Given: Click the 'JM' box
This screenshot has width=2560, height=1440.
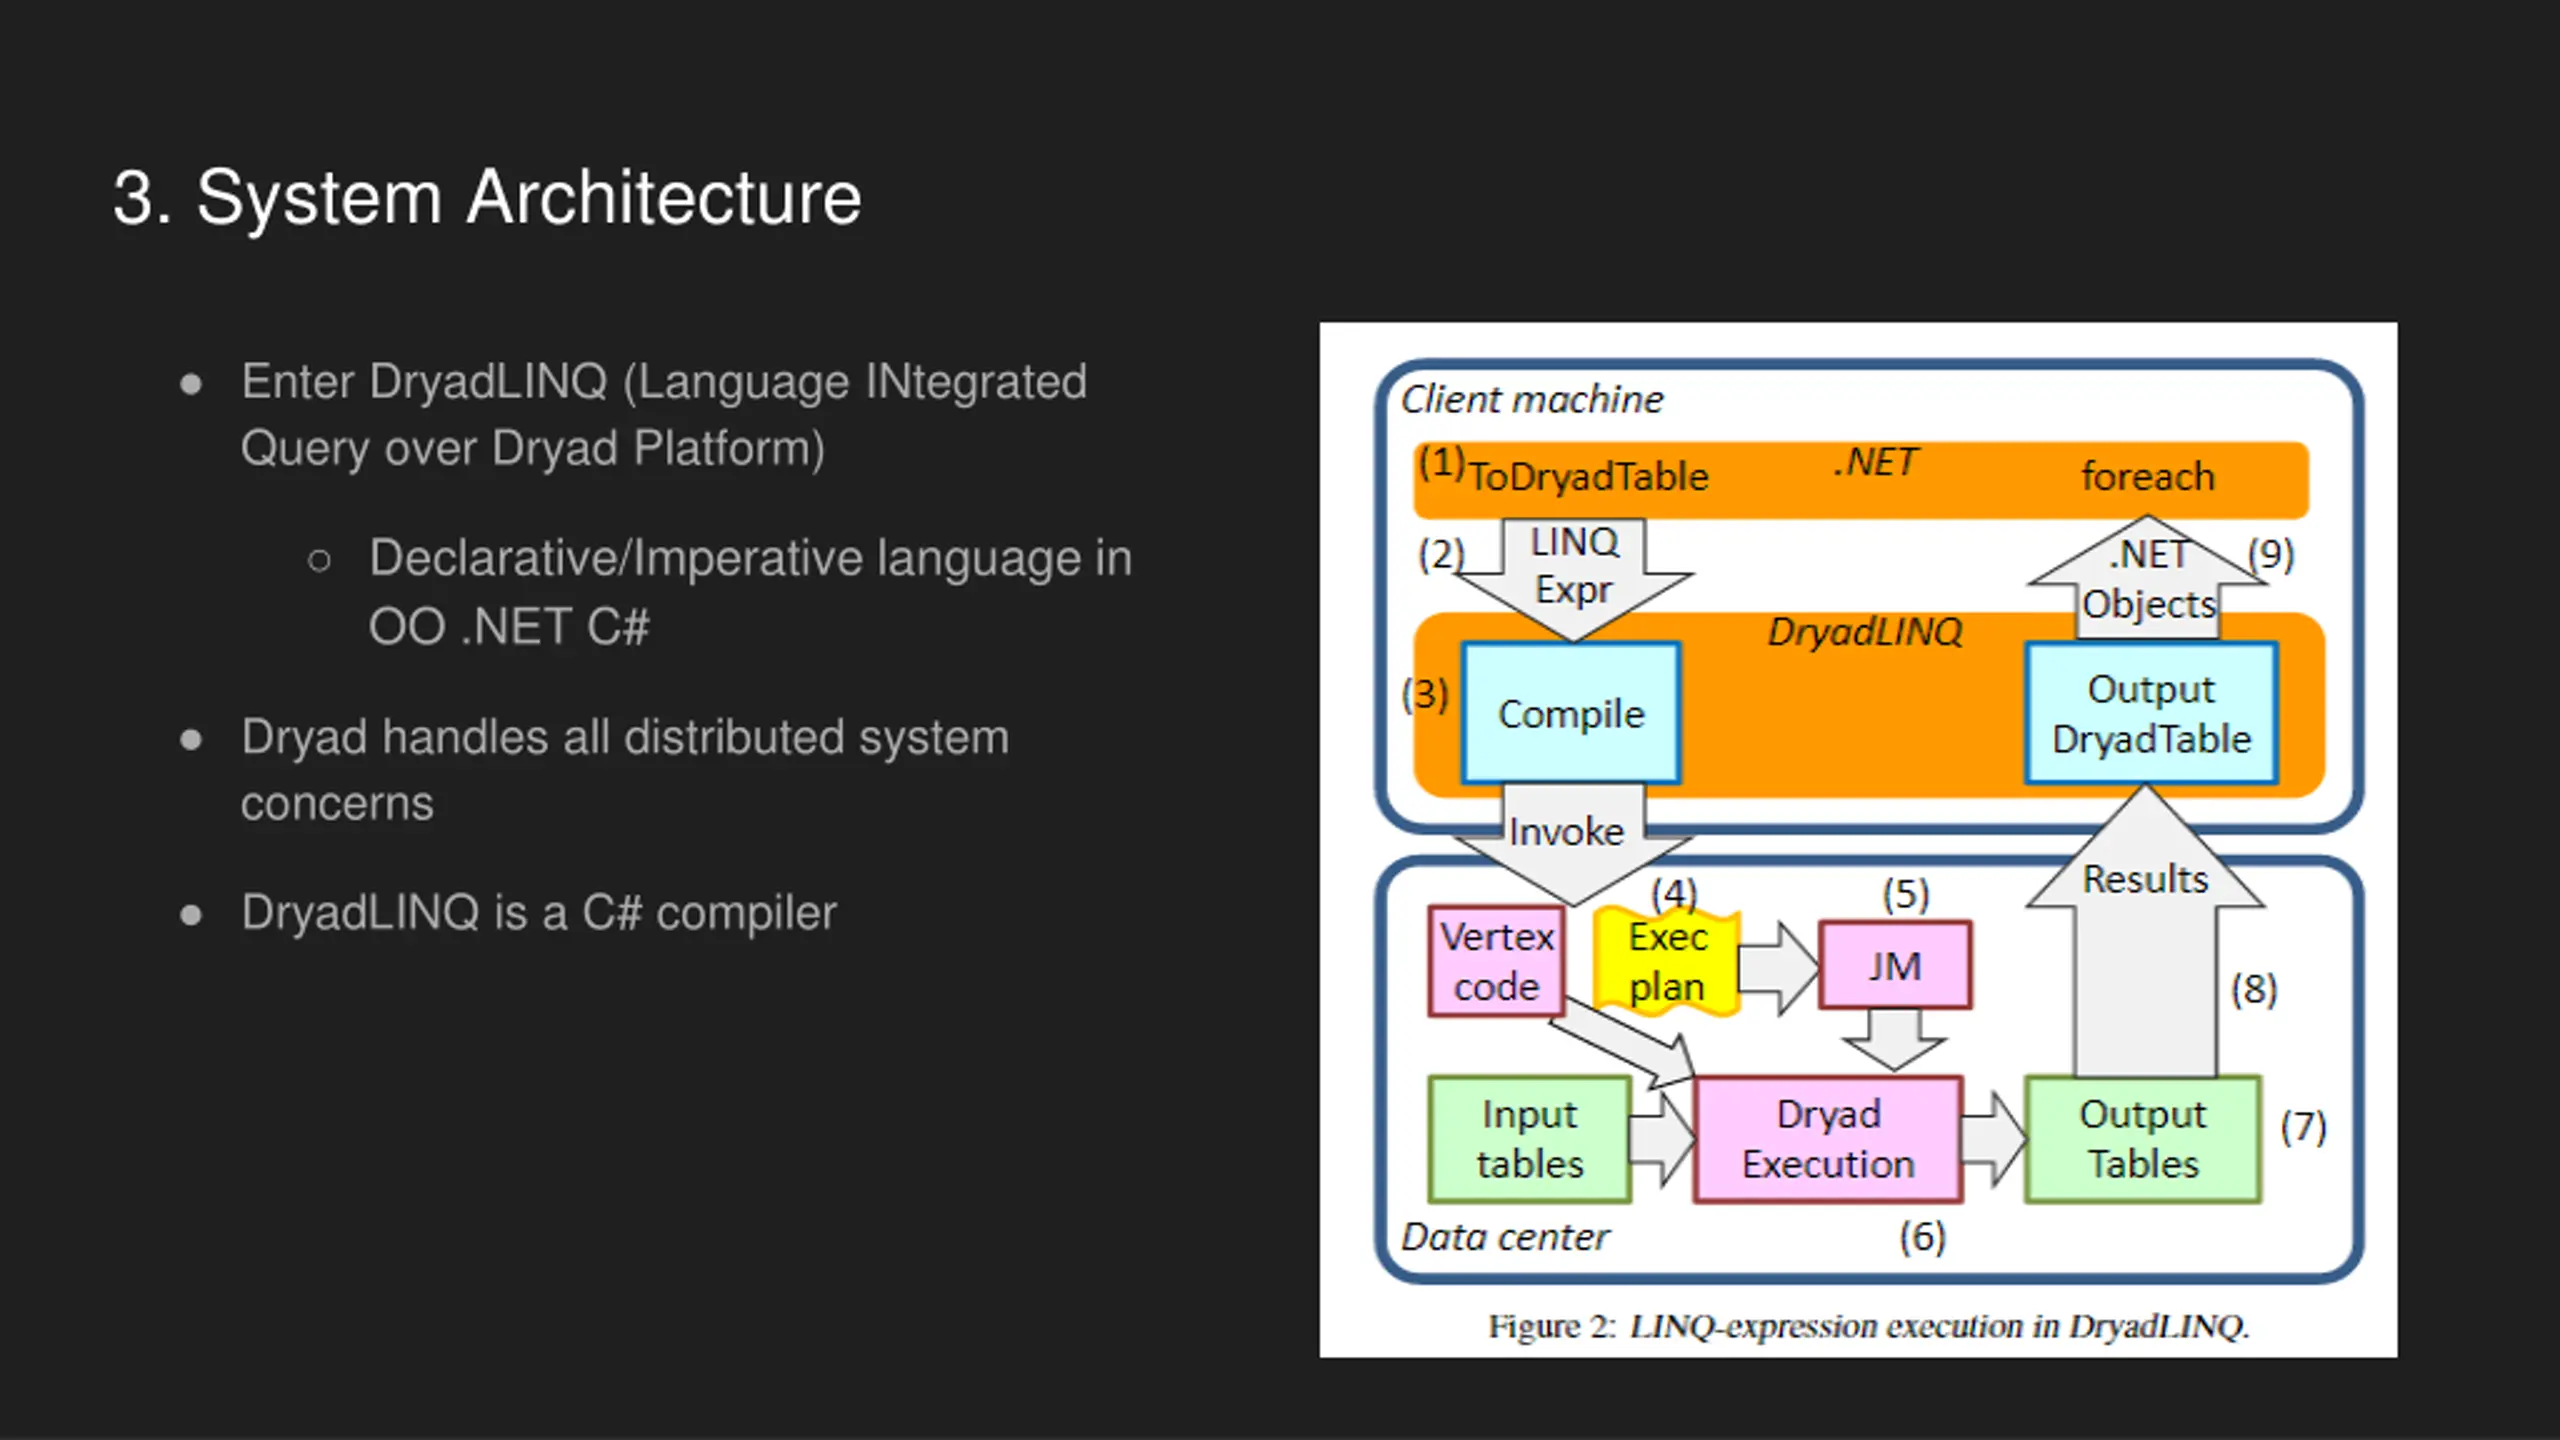Looking at the screenshot, I should pos(1895,966).
